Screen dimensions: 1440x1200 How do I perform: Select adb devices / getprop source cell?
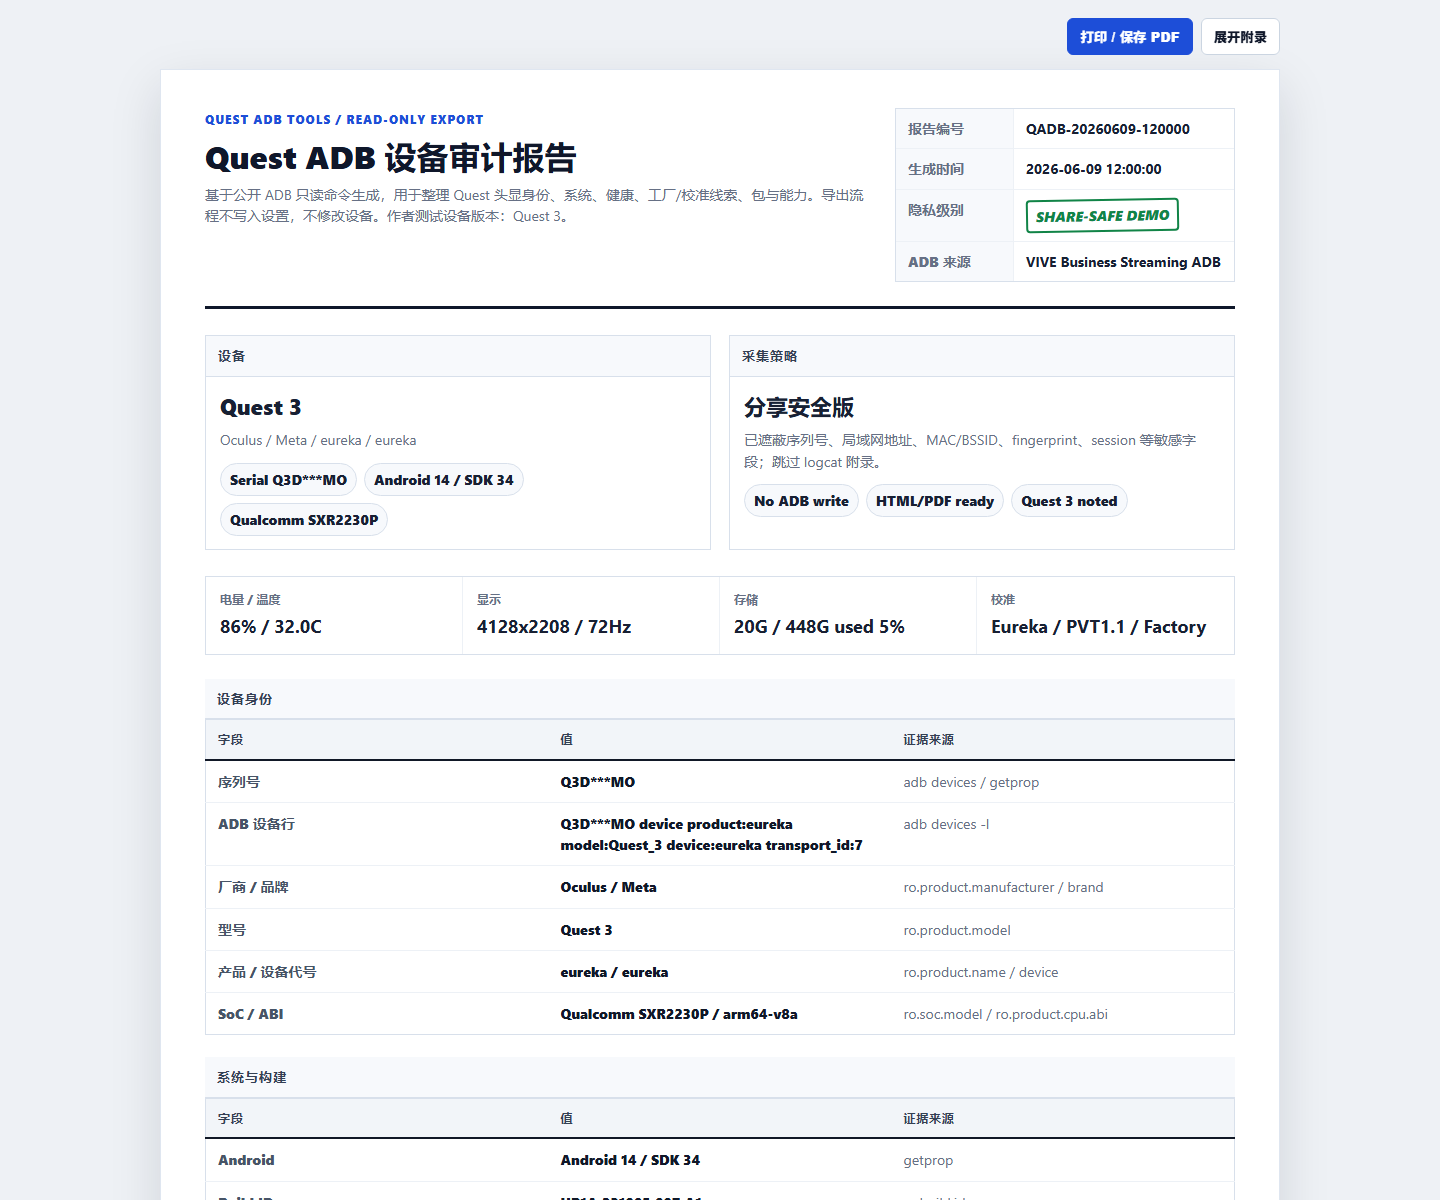coord(971,782)
